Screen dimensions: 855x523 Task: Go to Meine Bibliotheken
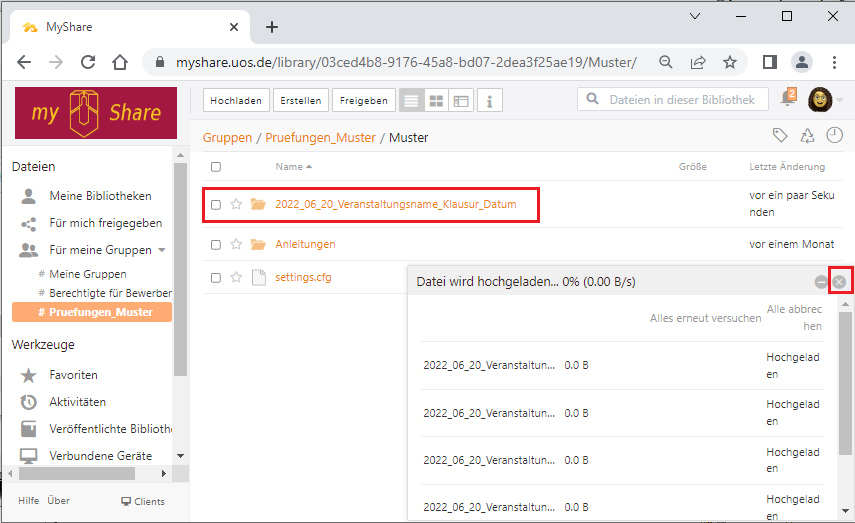coord(100,196)
